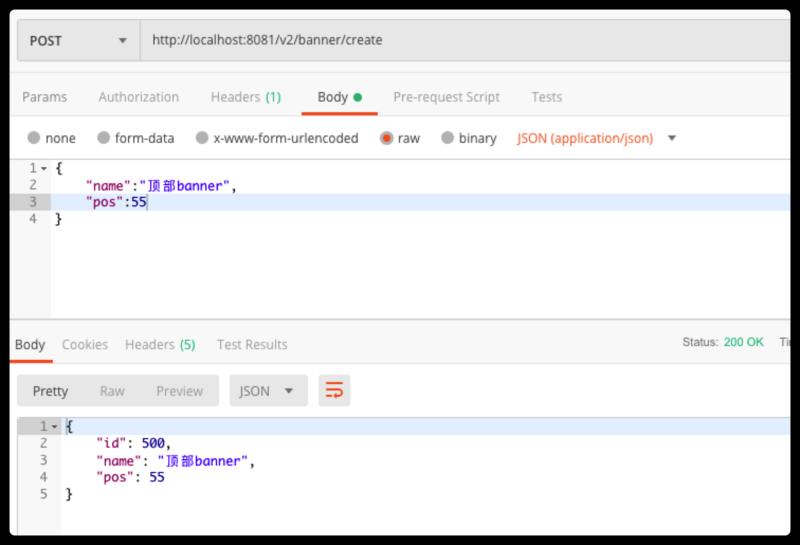Collapse the response JSON fold arrow on line 1
Screen dimensions: 800x545
click(55, 426)
